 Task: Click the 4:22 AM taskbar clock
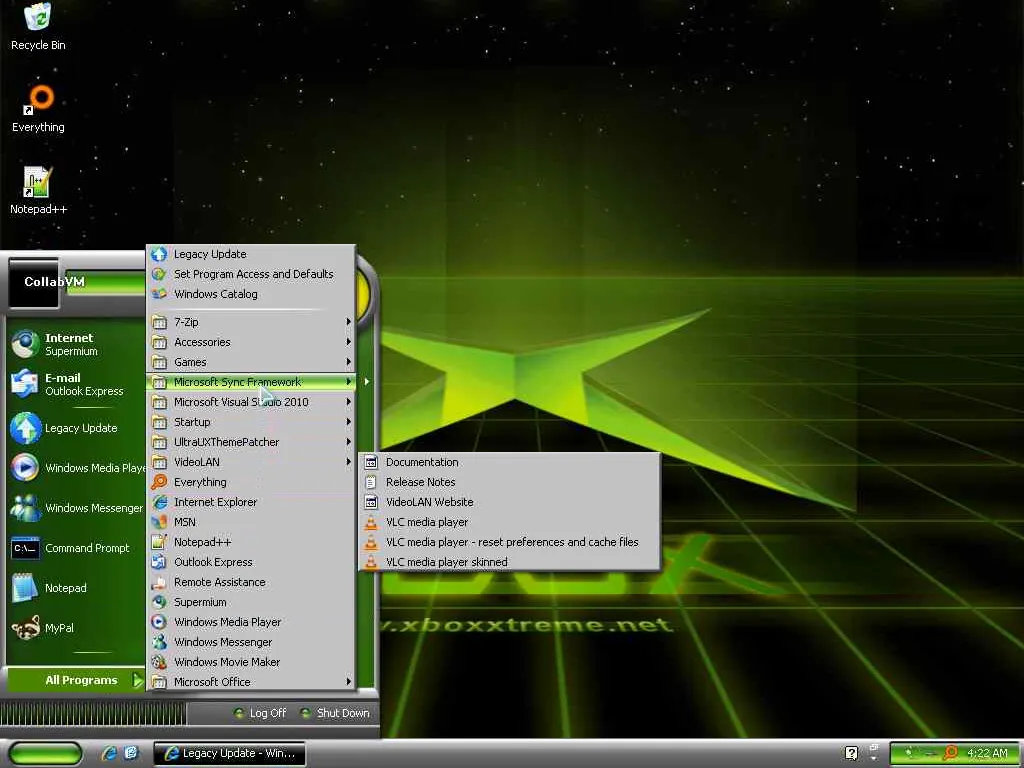[x=987, y=753]
